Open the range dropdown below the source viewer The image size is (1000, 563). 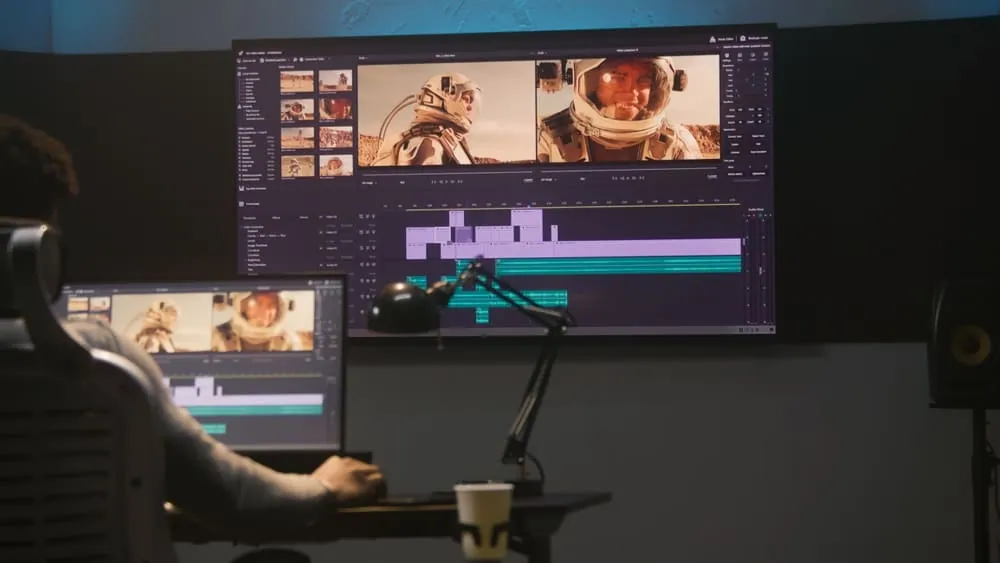369,183
